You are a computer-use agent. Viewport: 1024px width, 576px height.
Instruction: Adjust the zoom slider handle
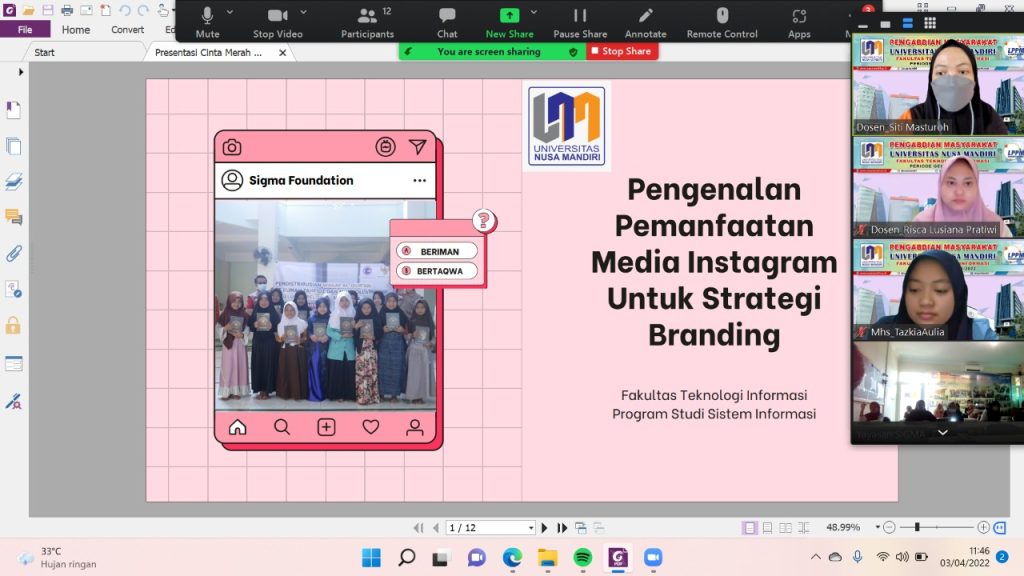(x=917, y=527)
